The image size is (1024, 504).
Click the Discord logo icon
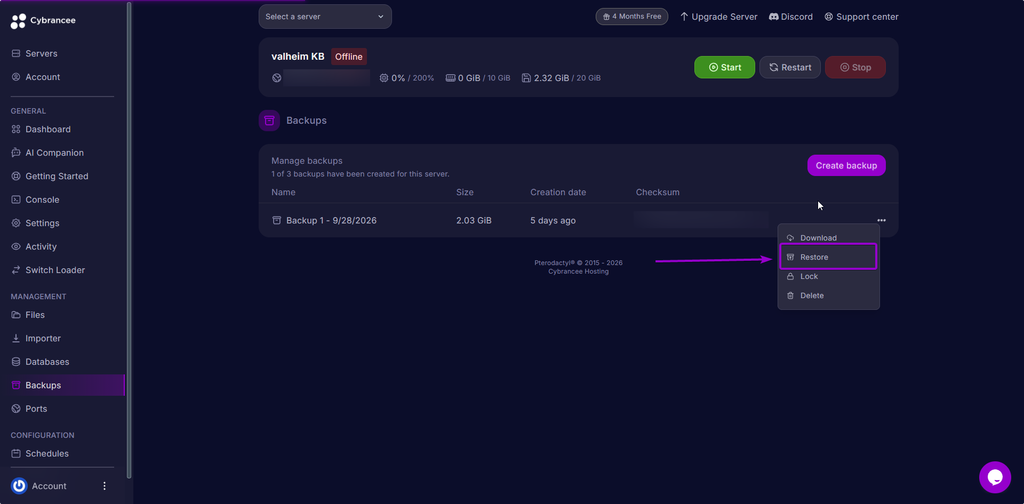click(x=773, y=16)
